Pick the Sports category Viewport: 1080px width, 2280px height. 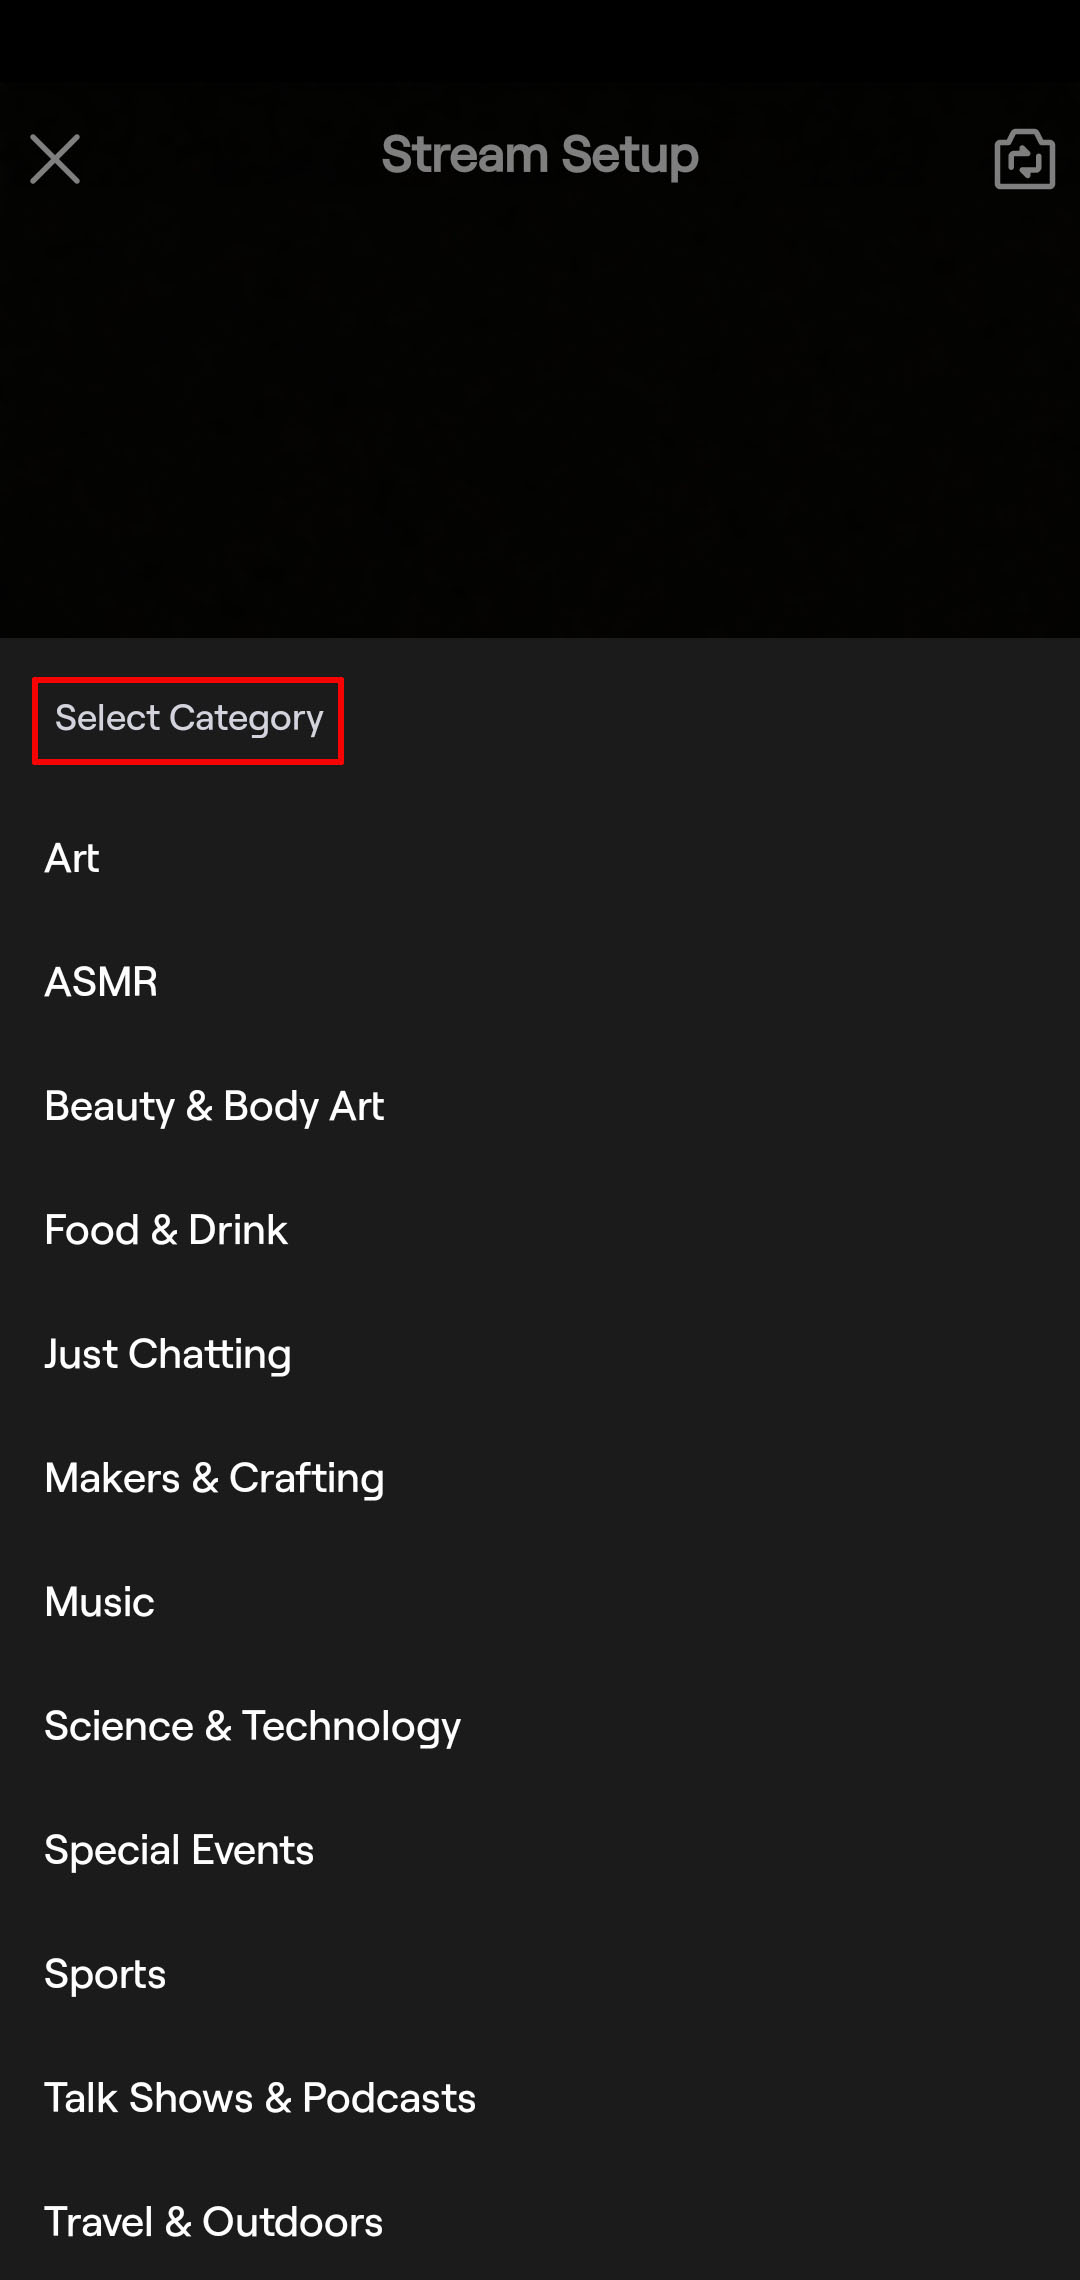[105, 1974]
